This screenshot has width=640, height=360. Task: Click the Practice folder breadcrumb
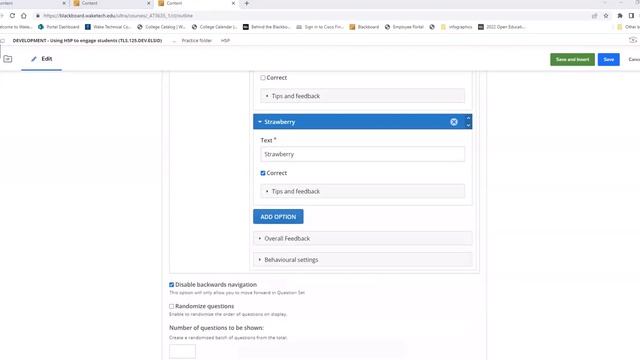(197, 40)
